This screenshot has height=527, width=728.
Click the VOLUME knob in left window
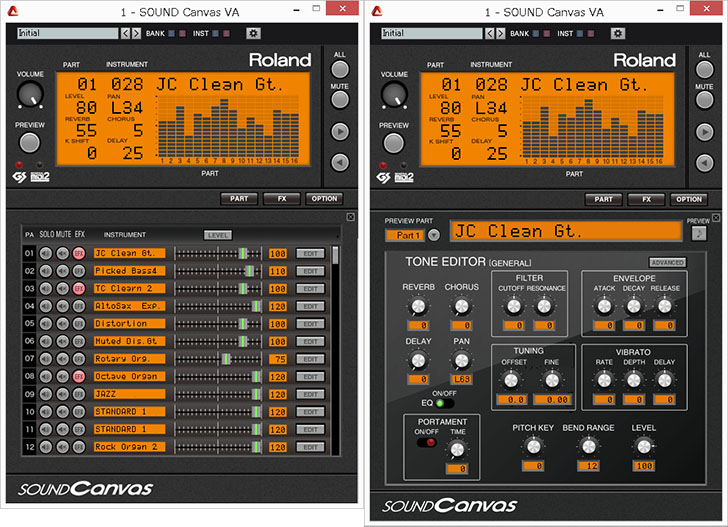click(x=31, y=94)
